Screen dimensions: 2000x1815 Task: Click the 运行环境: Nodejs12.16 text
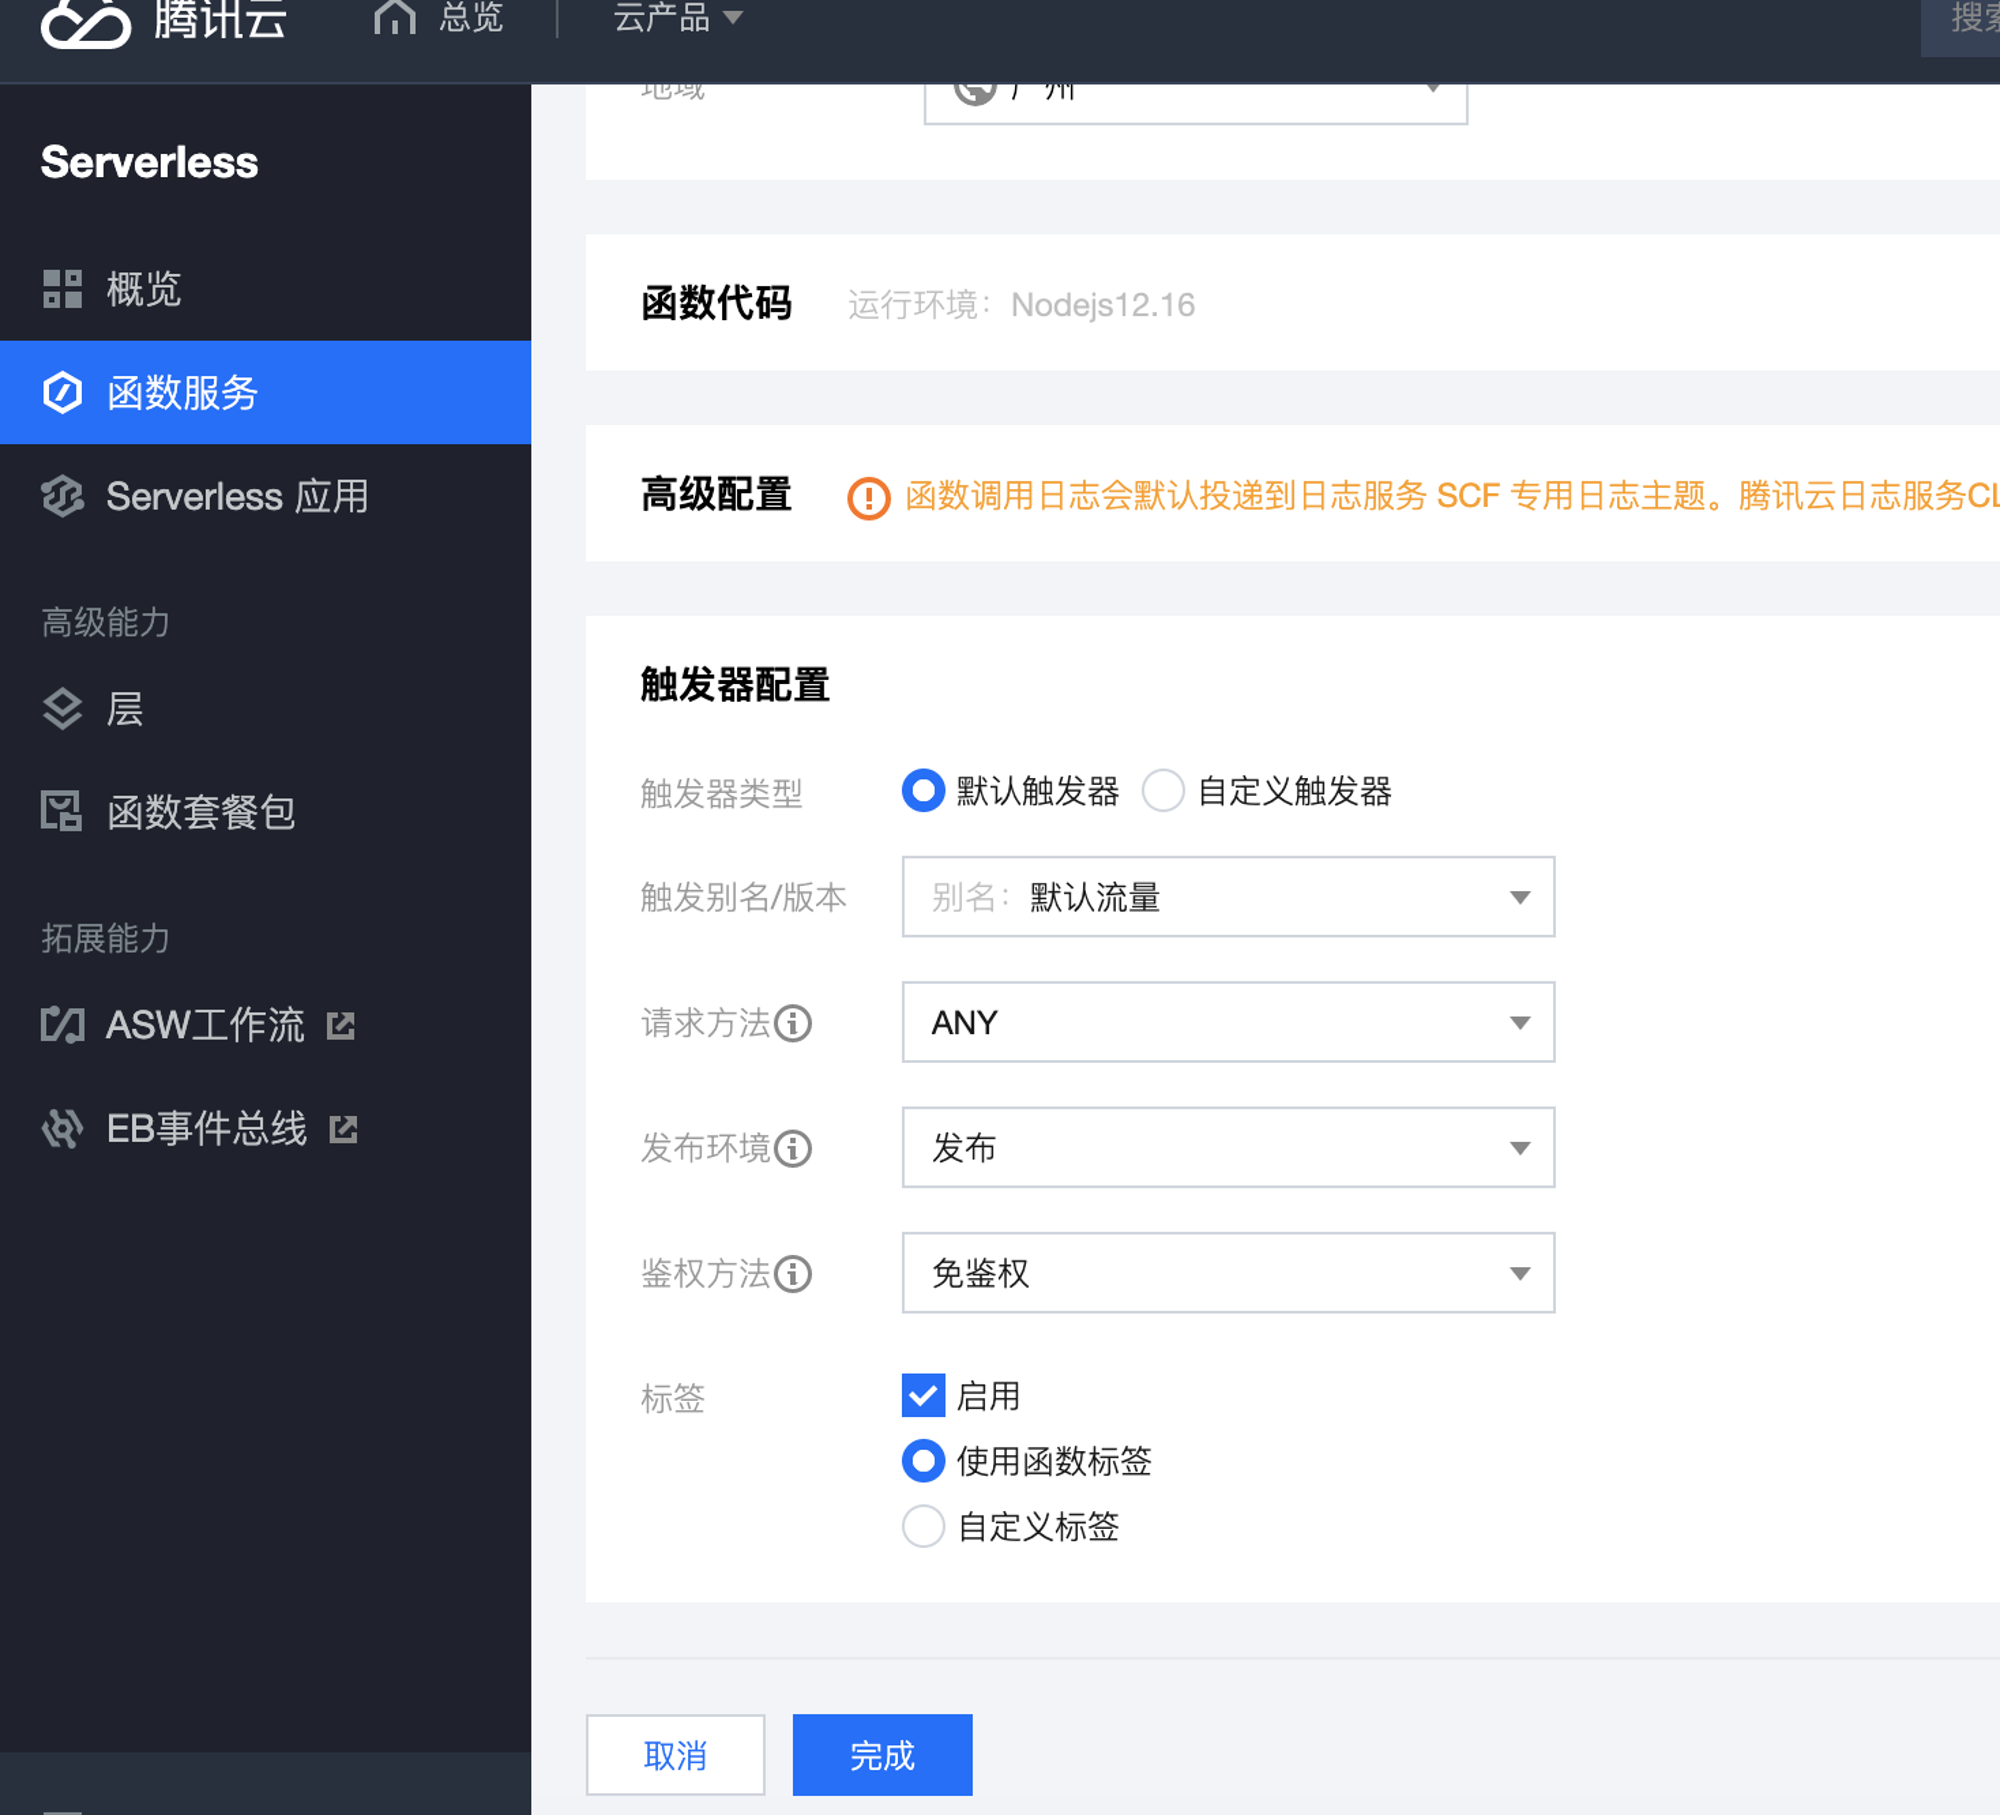coord(1021,304)
